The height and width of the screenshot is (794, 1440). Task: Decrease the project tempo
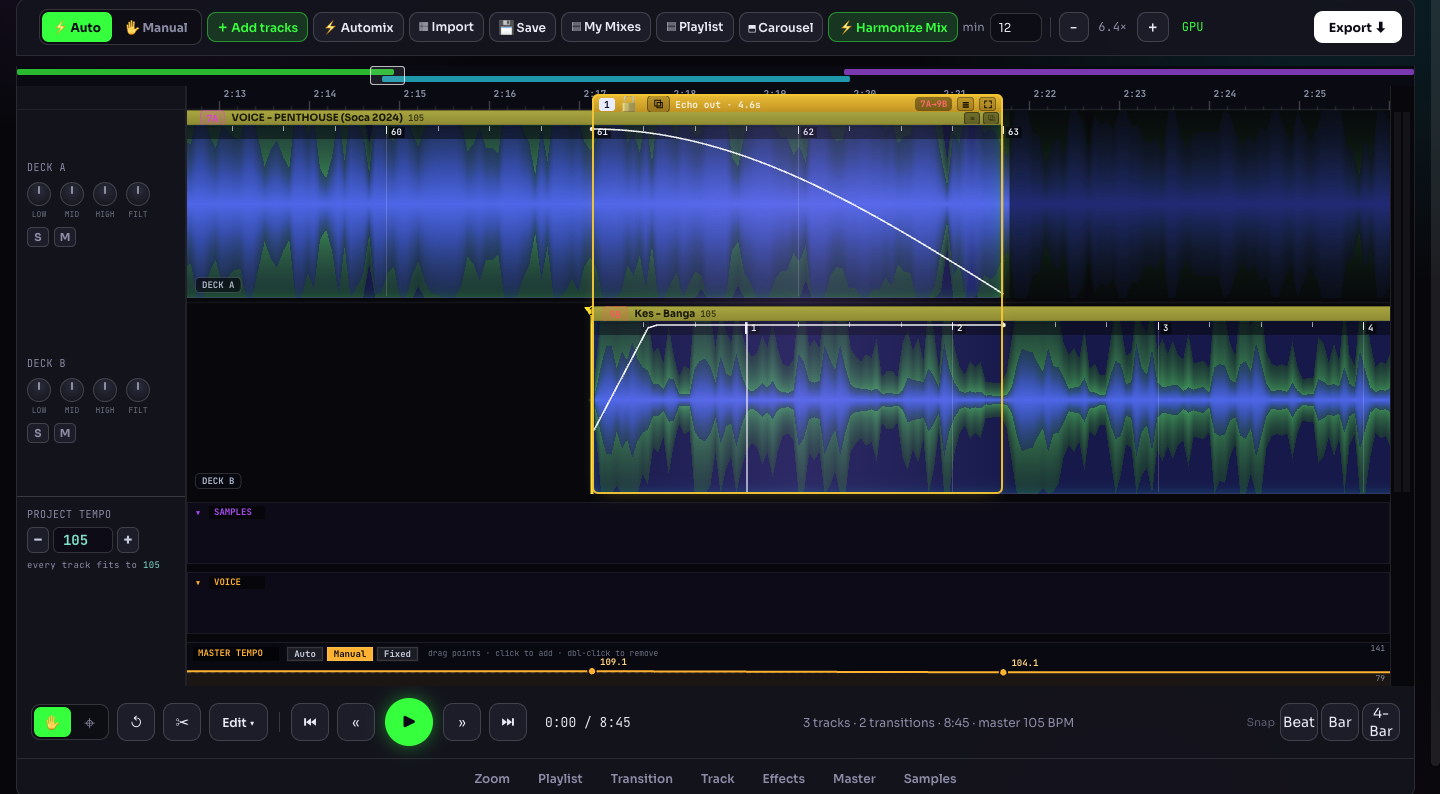point(38,540)
